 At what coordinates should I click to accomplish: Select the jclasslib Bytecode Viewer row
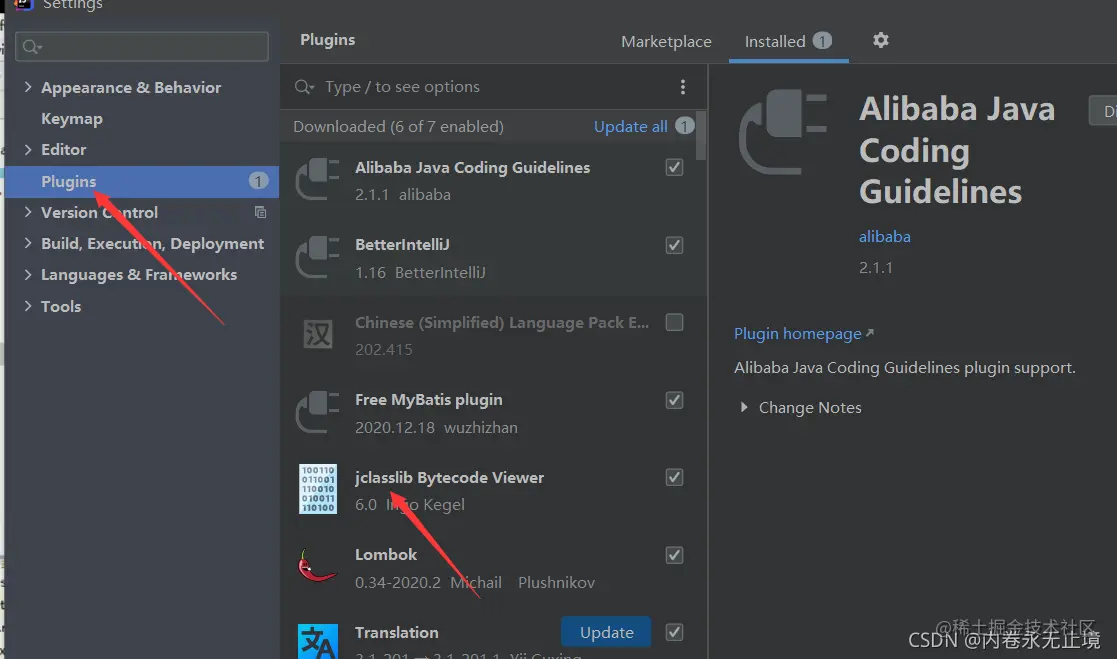coord(494,490)
